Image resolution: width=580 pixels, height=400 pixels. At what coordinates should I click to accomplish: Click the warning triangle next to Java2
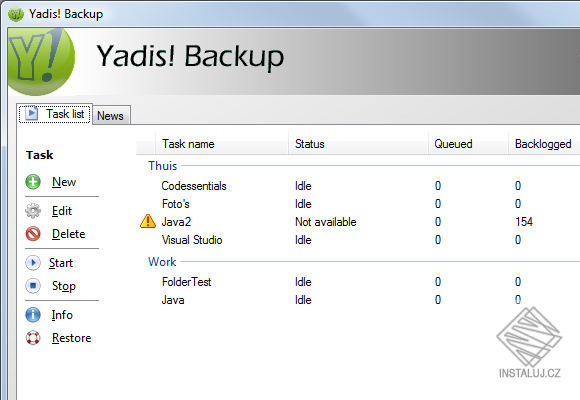(x=148, y=221)
